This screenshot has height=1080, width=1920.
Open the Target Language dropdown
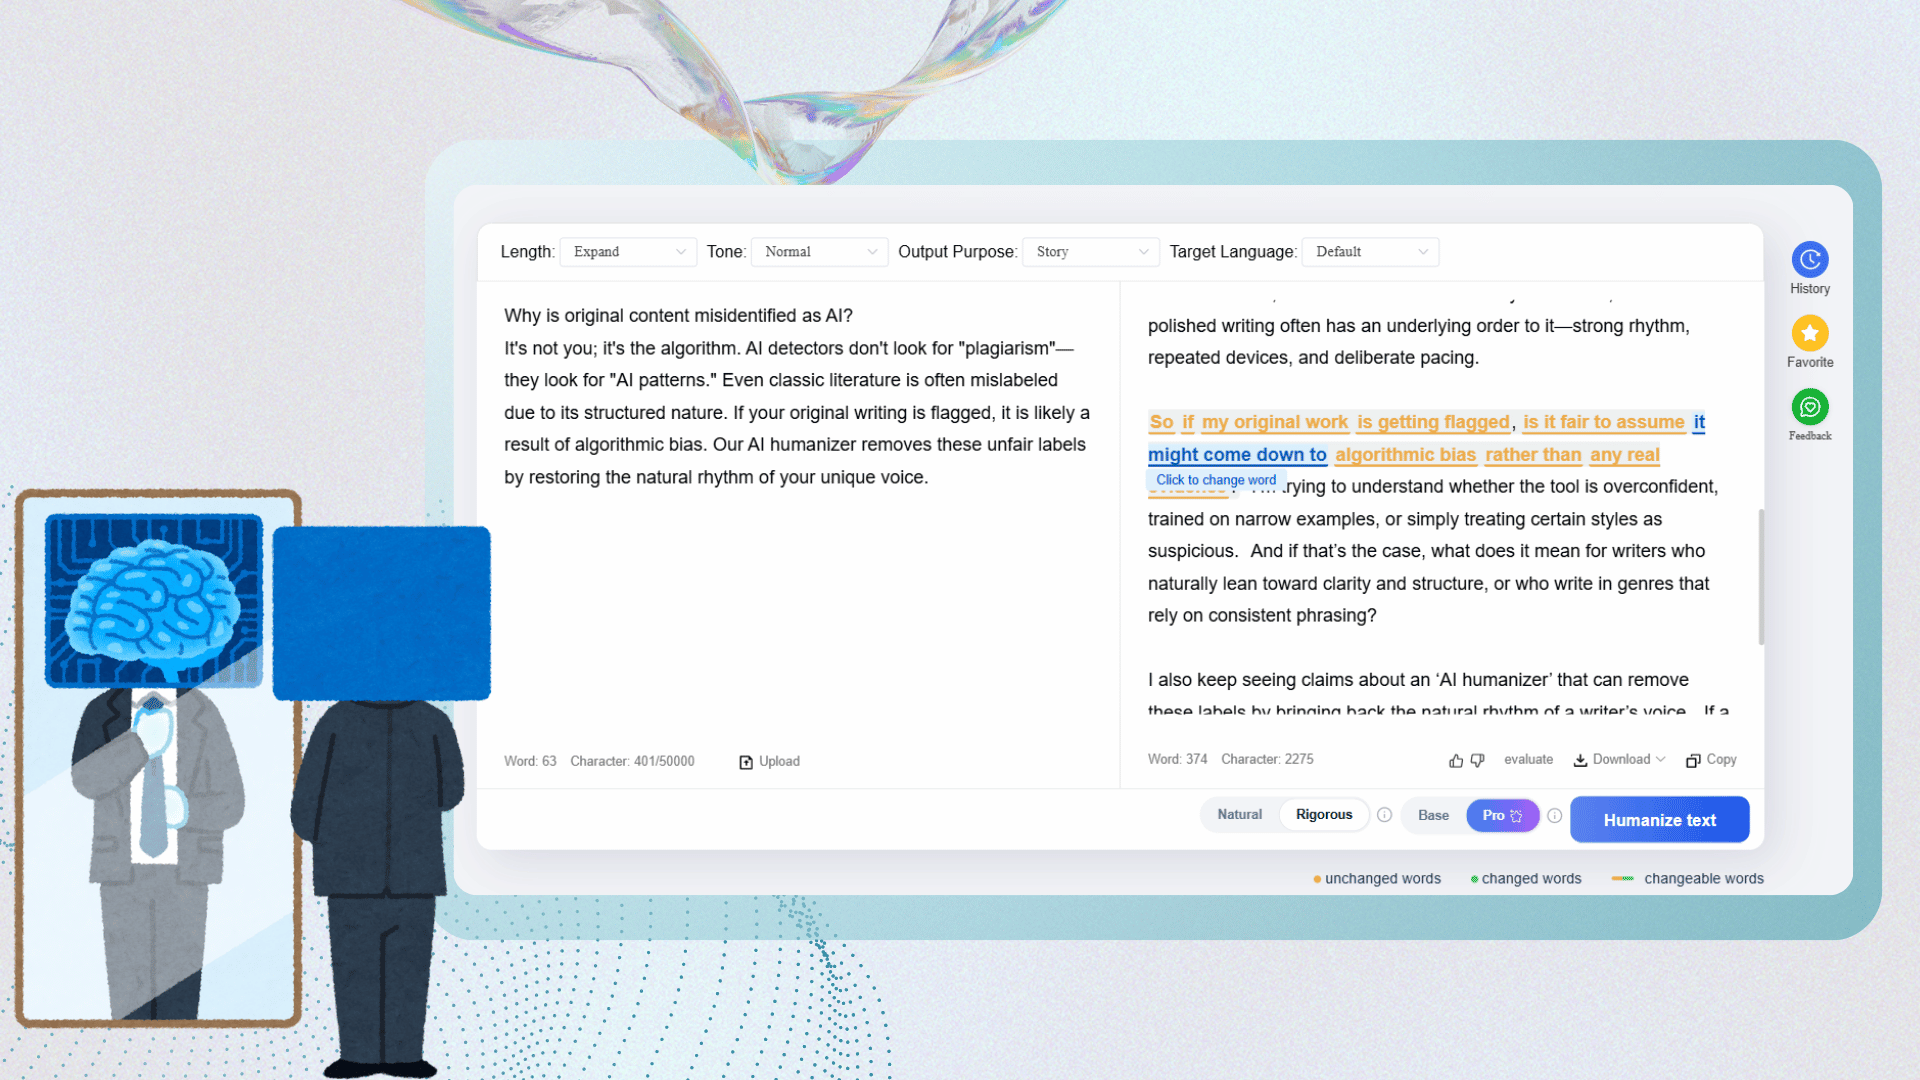(1370, 252)
